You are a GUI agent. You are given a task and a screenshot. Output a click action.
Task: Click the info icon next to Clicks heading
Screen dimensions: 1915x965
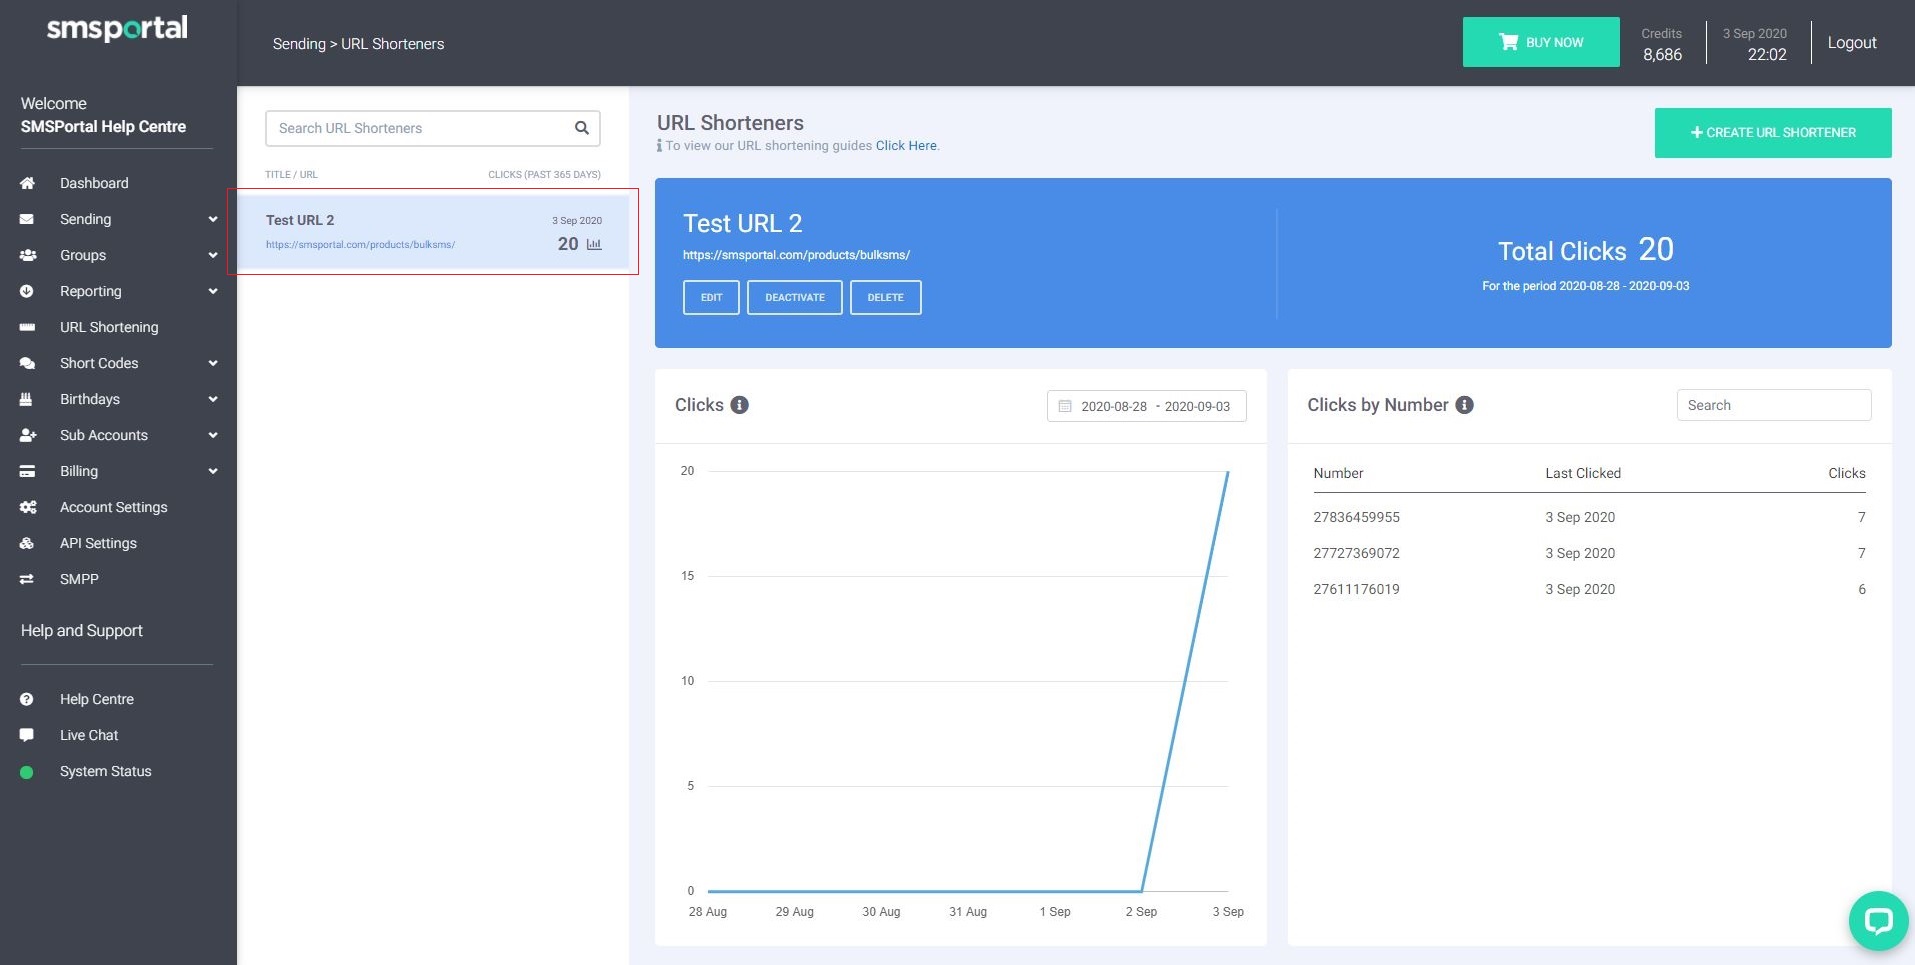point(740,405)
